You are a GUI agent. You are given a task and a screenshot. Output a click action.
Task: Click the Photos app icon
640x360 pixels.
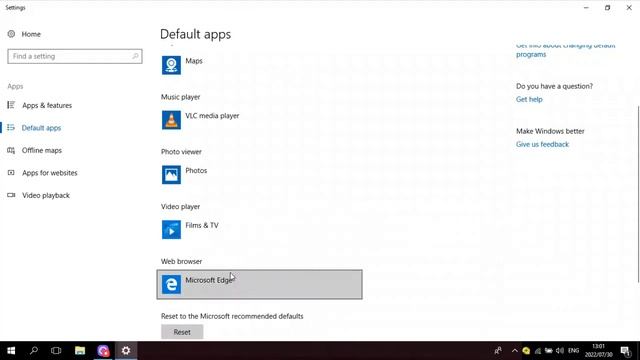[x=171, y=175]
